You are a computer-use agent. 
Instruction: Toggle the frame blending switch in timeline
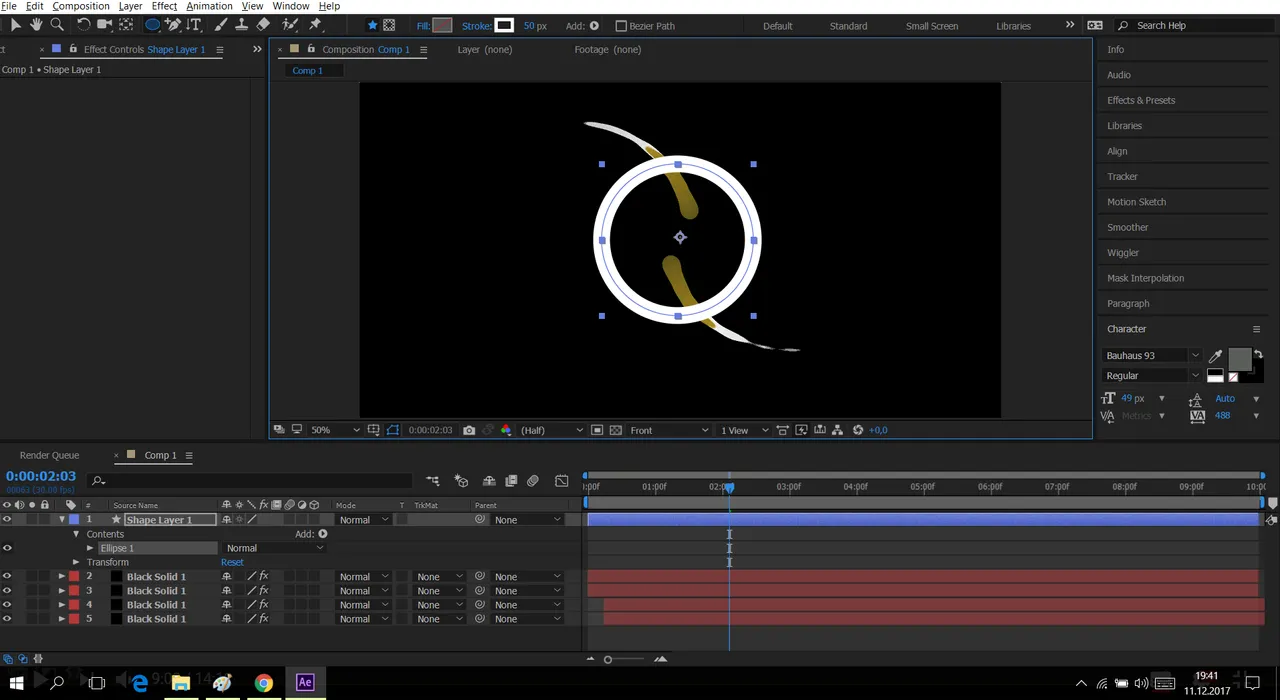click(x=511, y=481)
